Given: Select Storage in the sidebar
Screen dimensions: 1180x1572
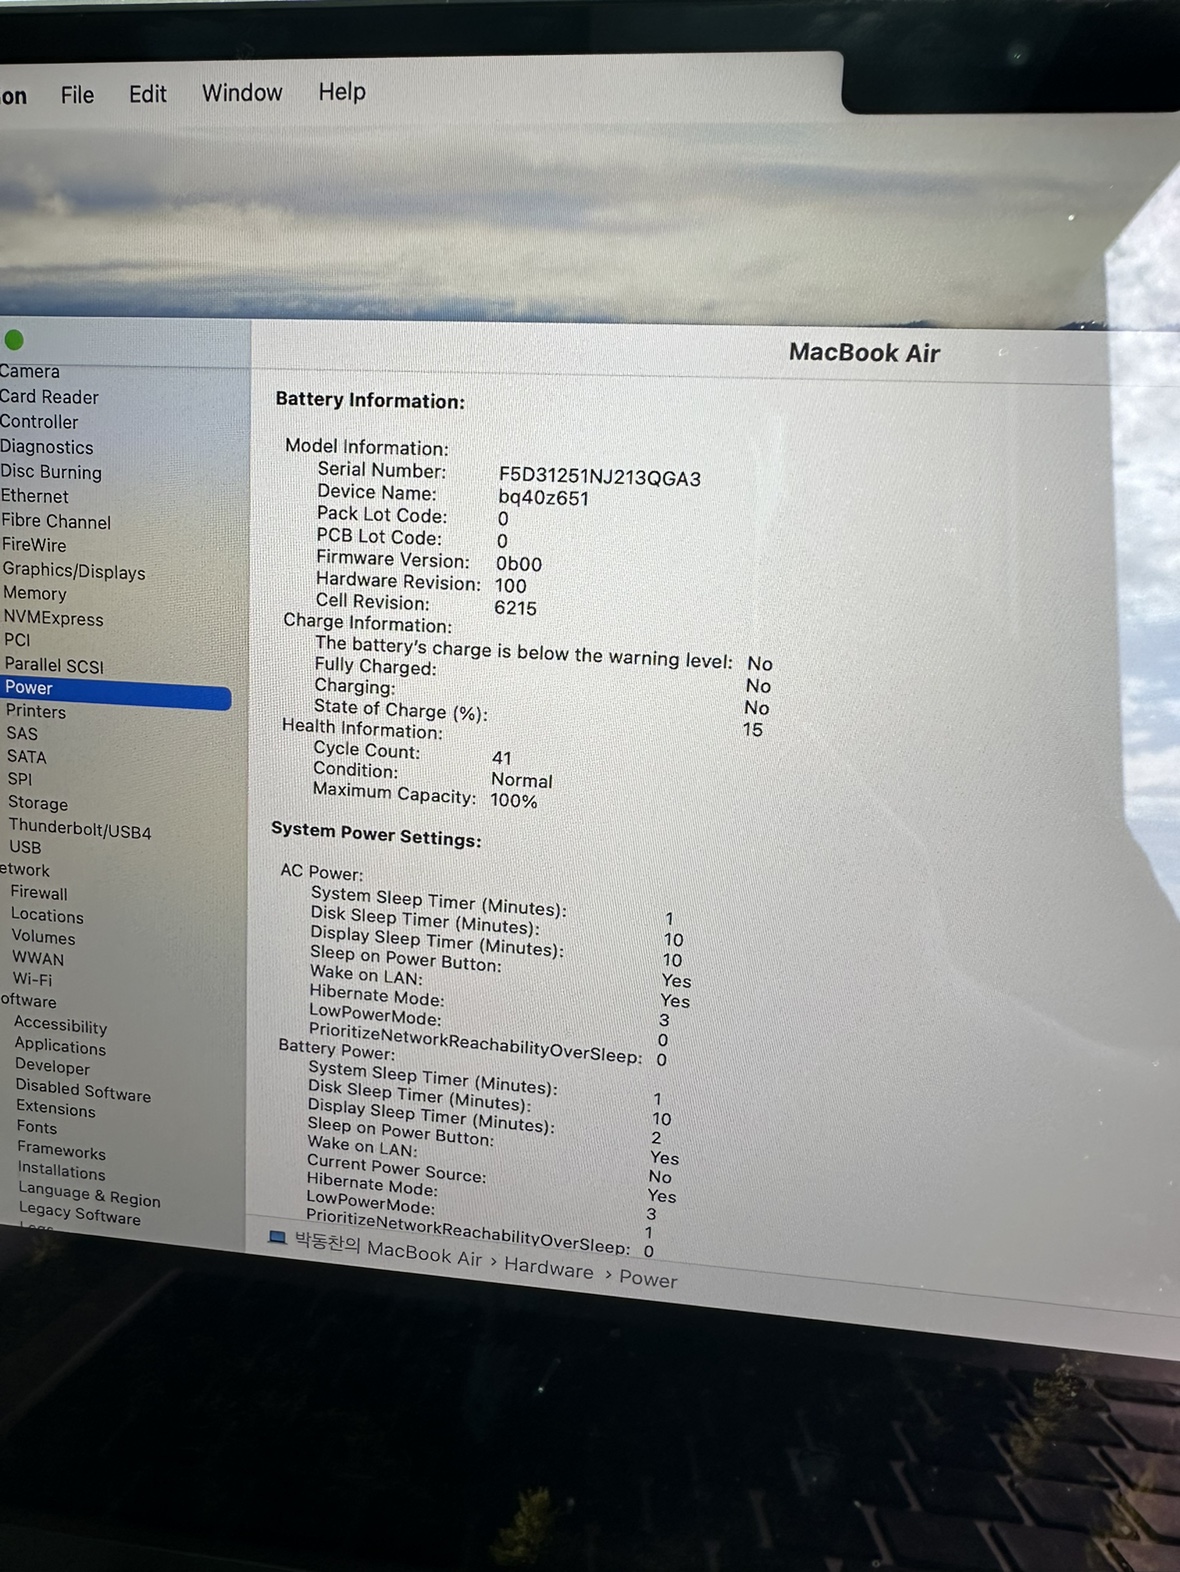Looking at the screenshot, I should [x=38, y=803].
